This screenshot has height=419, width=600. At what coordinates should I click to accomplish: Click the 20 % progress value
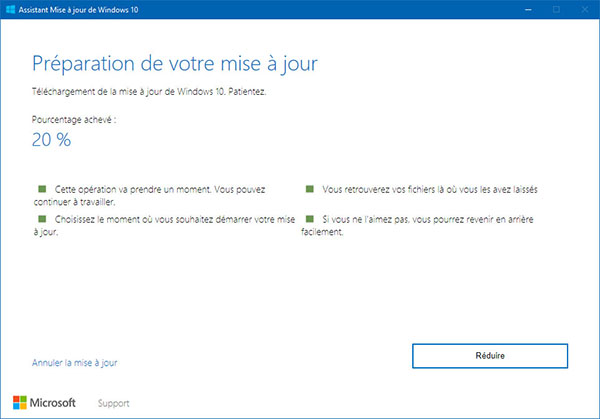(x=52, y=140)
